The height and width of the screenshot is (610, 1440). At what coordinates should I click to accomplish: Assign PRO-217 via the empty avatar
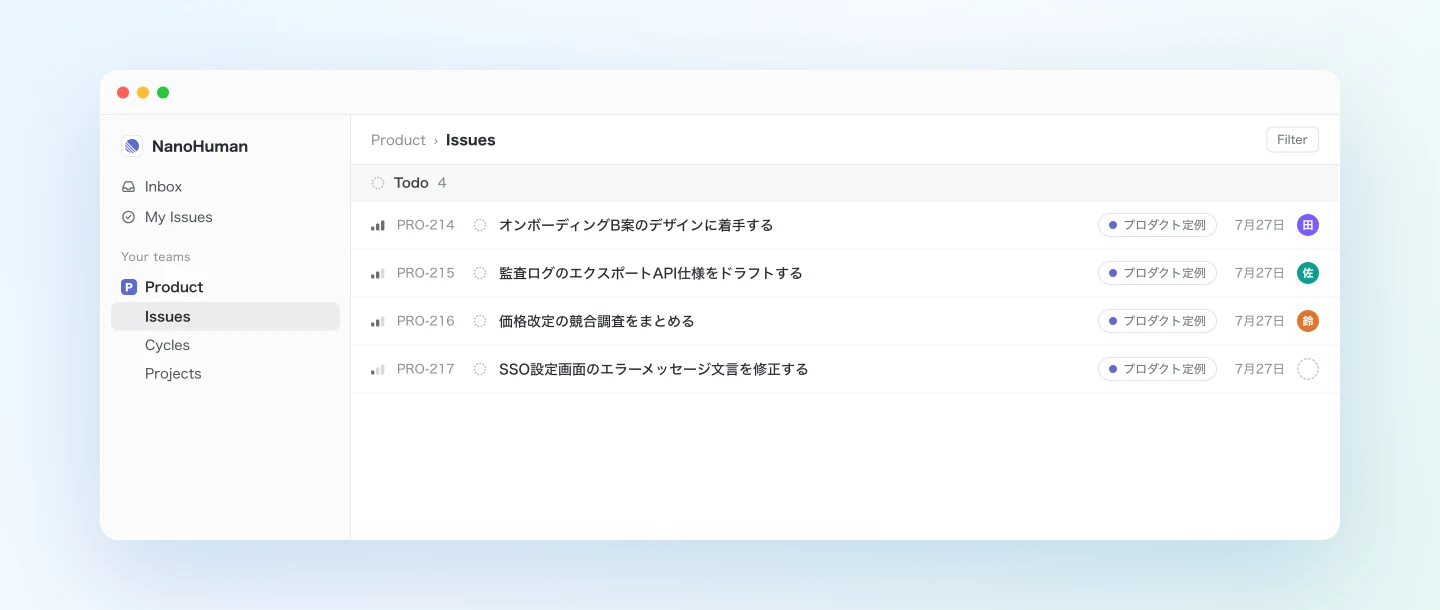click(1308, 369)
